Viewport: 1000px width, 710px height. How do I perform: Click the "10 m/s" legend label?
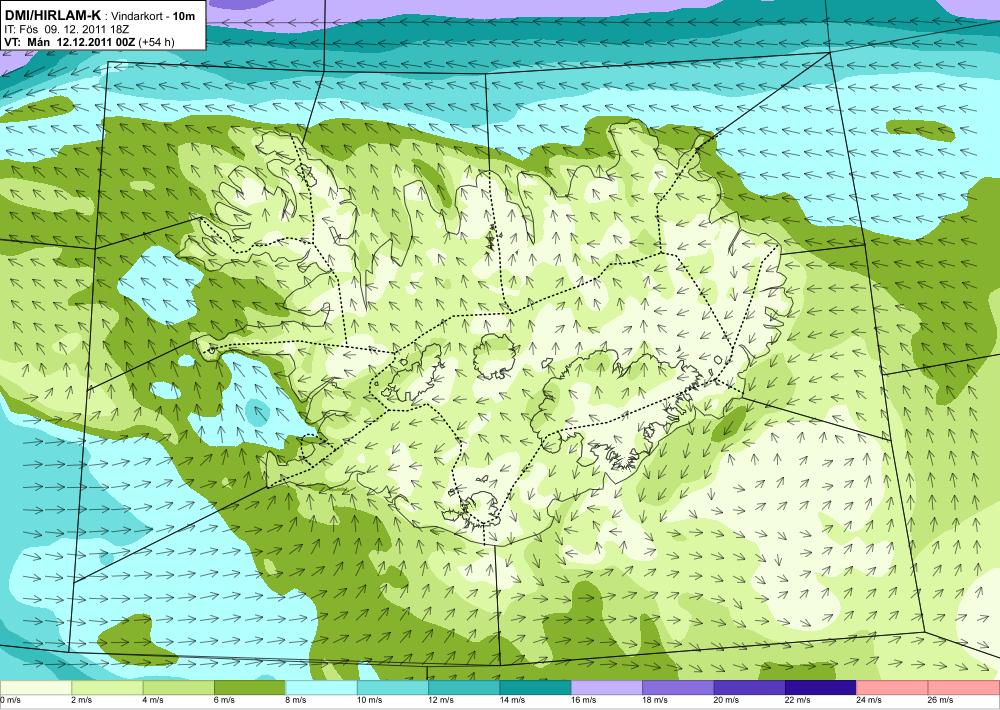pos(370,700)
